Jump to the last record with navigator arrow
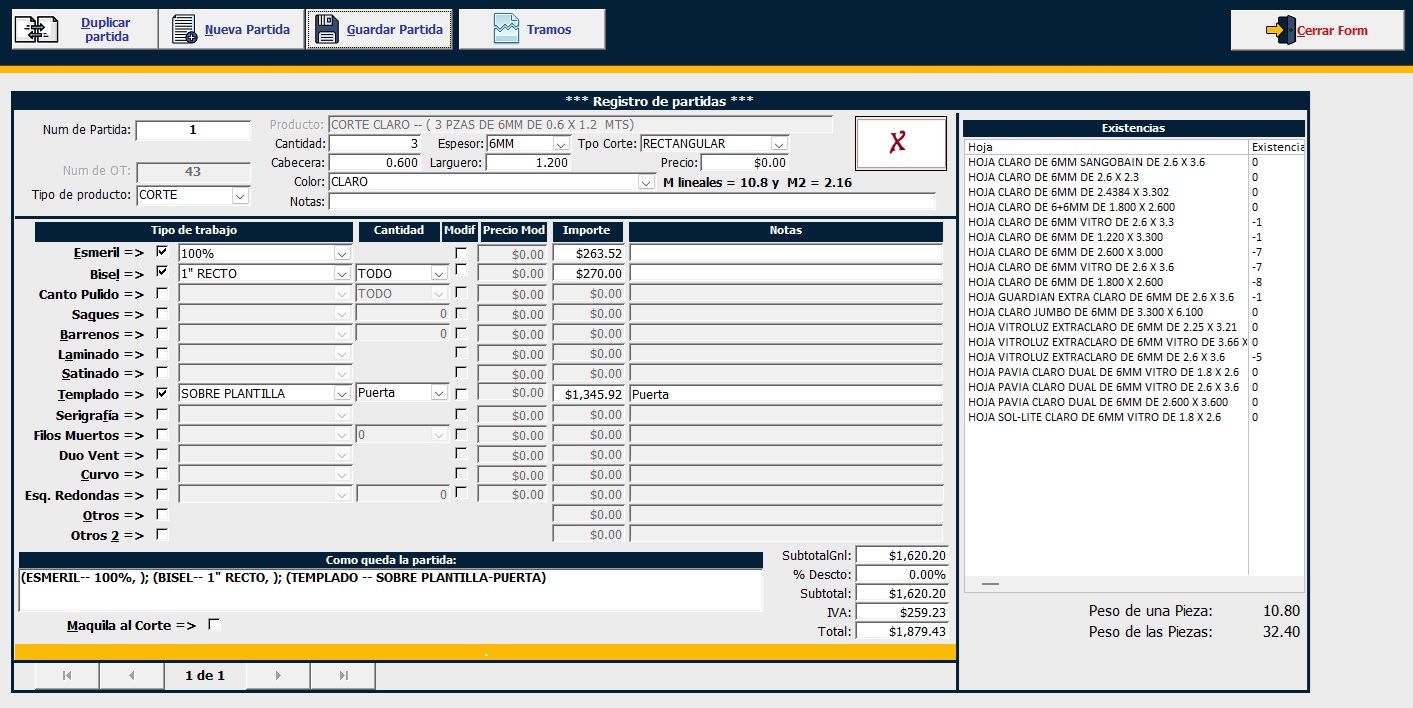Image resolution: width=1413 pixels, height=708 pixels. (343, 676)
